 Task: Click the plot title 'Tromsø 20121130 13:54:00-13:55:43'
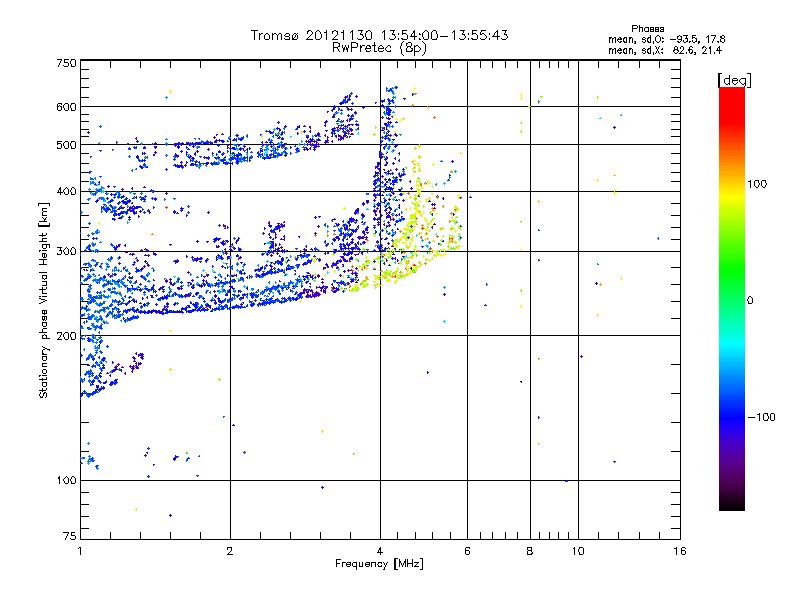[379, 35]
